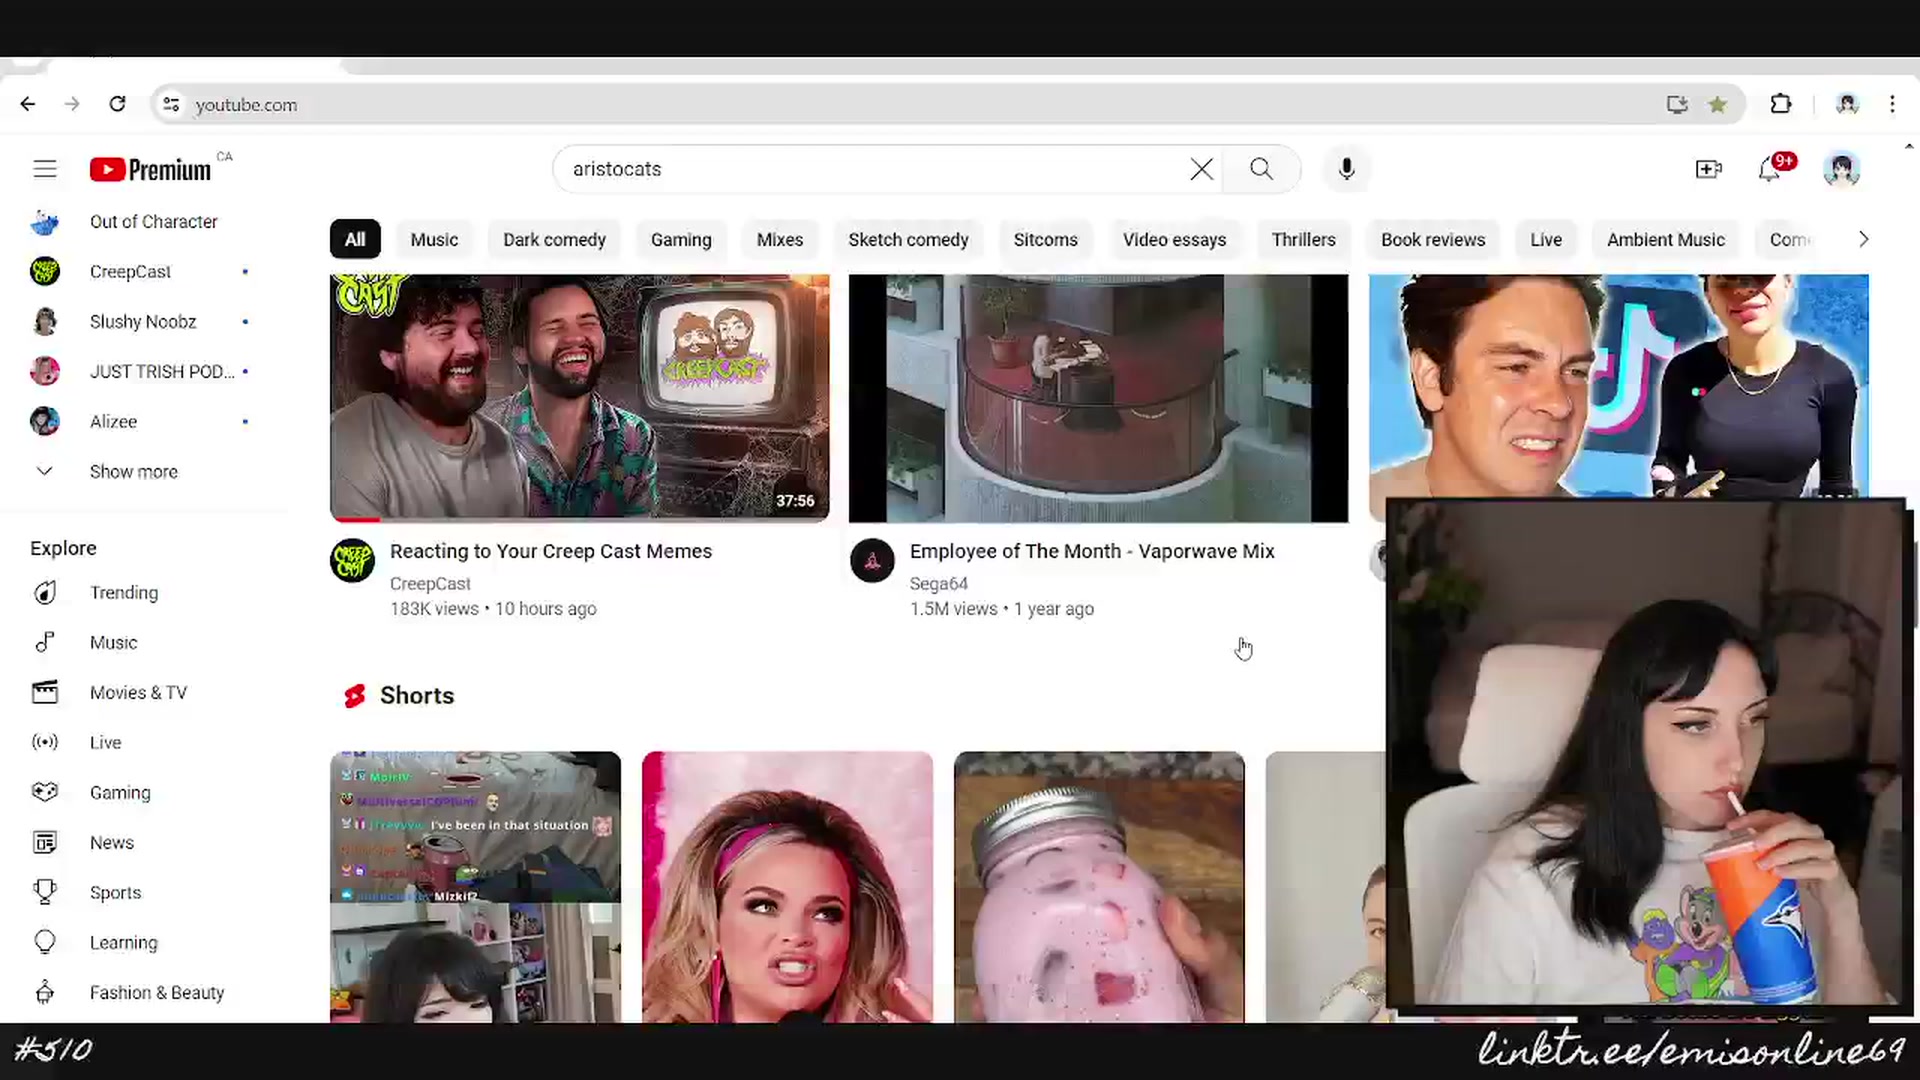Open site information icon in address bar
Screen dimensions: 1920x1080
coord(171,104)
